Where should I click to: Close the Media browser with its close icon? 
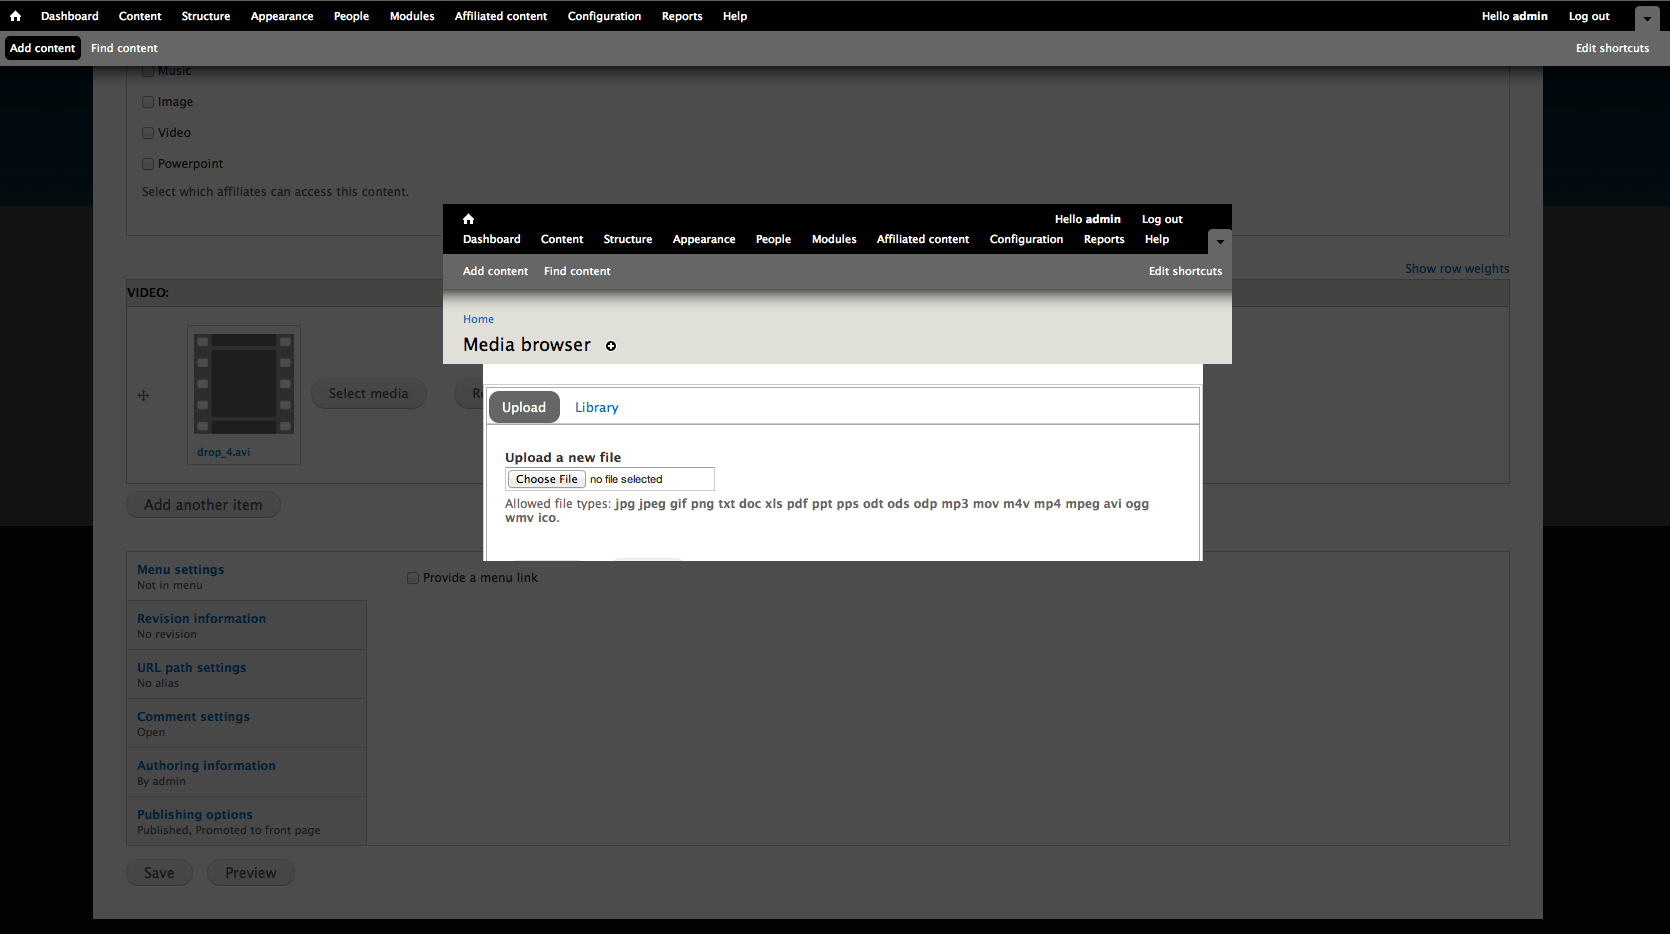coord(611,346)
